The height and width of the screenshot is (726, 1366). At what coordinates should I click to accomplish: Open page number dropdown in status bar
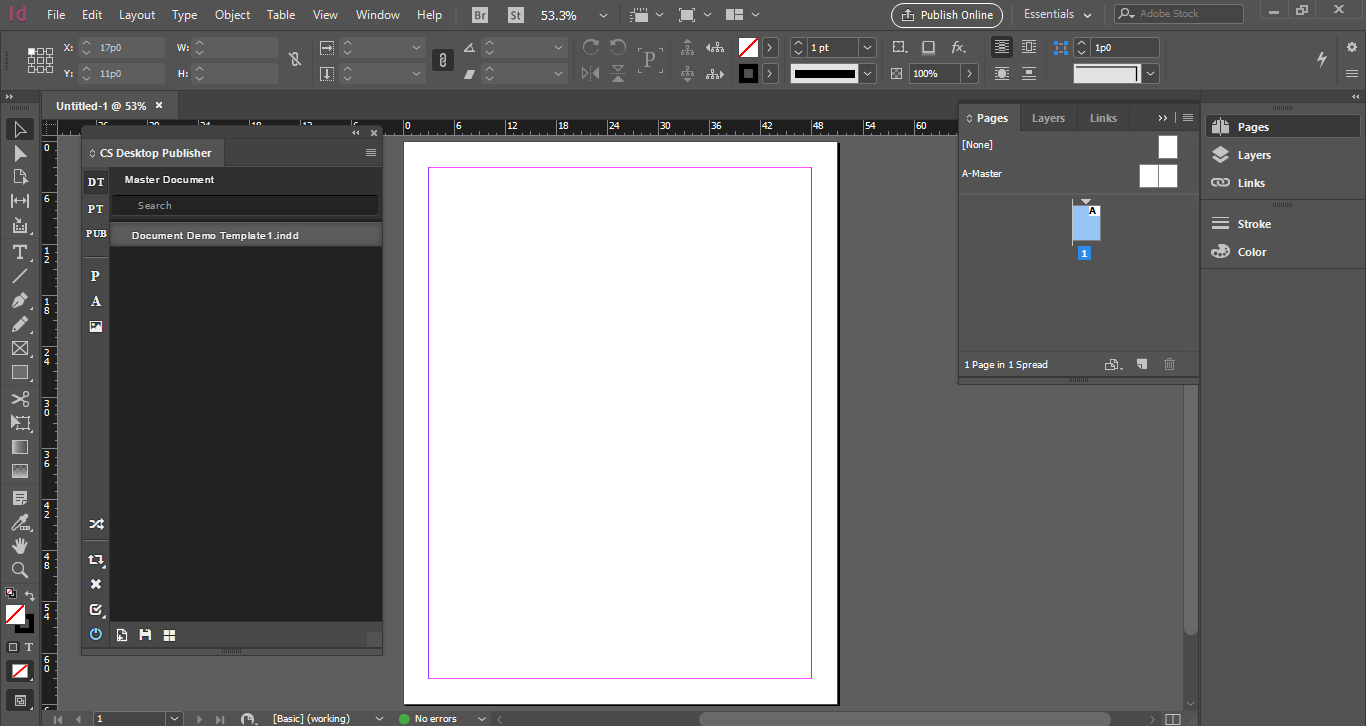pyautogui.click(x=174, y=719)
